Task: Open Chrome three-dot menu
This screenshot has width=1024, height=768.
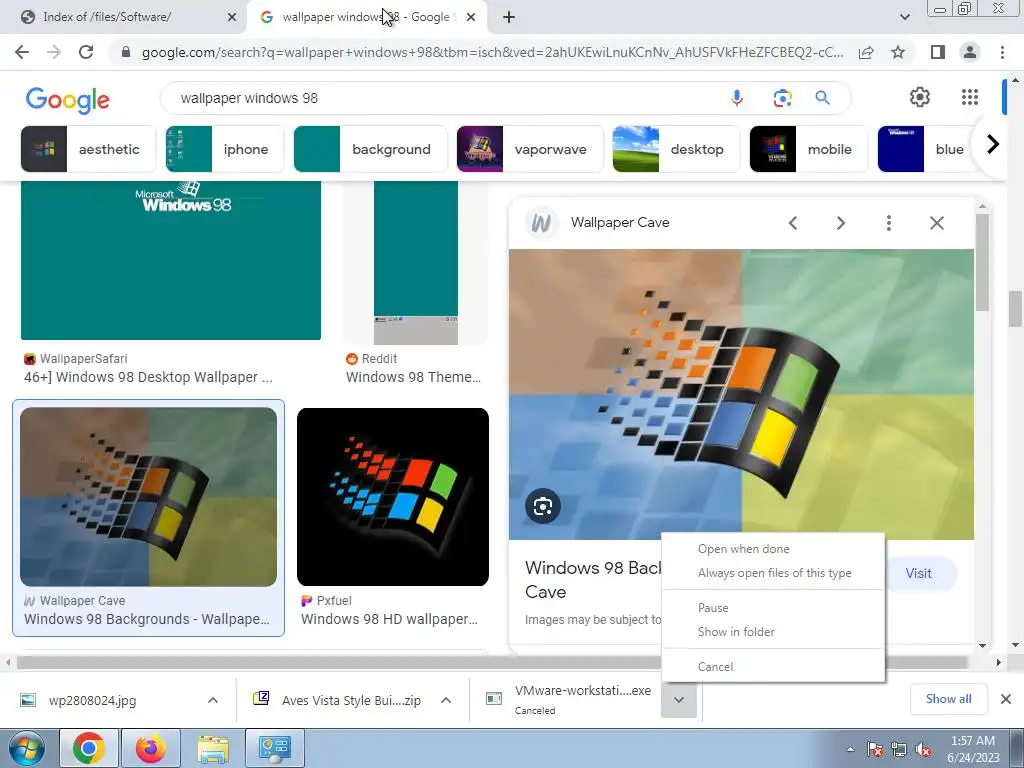Action: [x=1002, y=52]
